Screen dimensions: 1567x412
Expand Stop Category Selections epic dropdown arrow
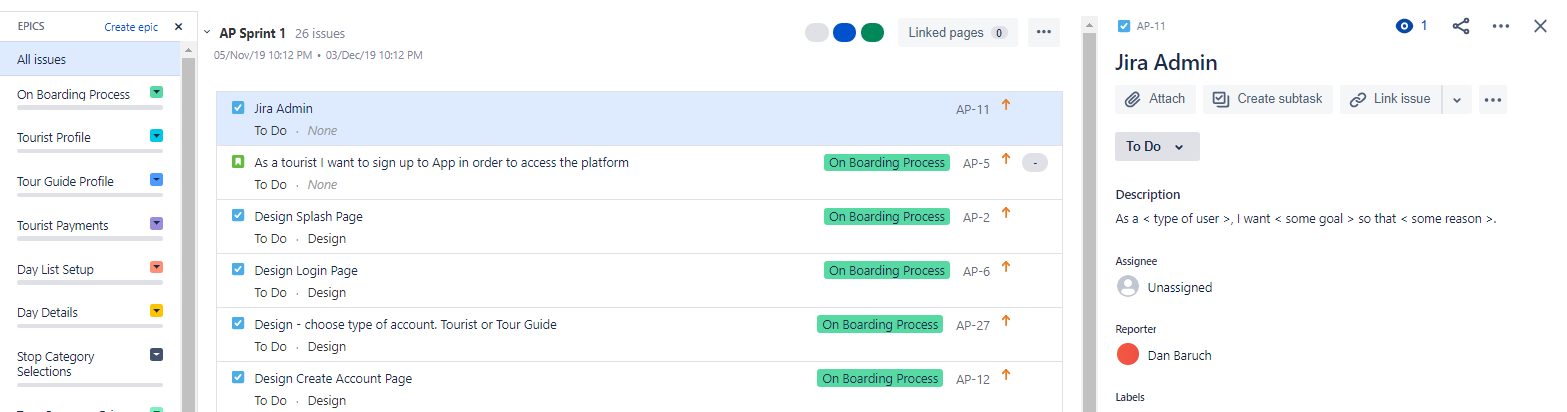156,354
